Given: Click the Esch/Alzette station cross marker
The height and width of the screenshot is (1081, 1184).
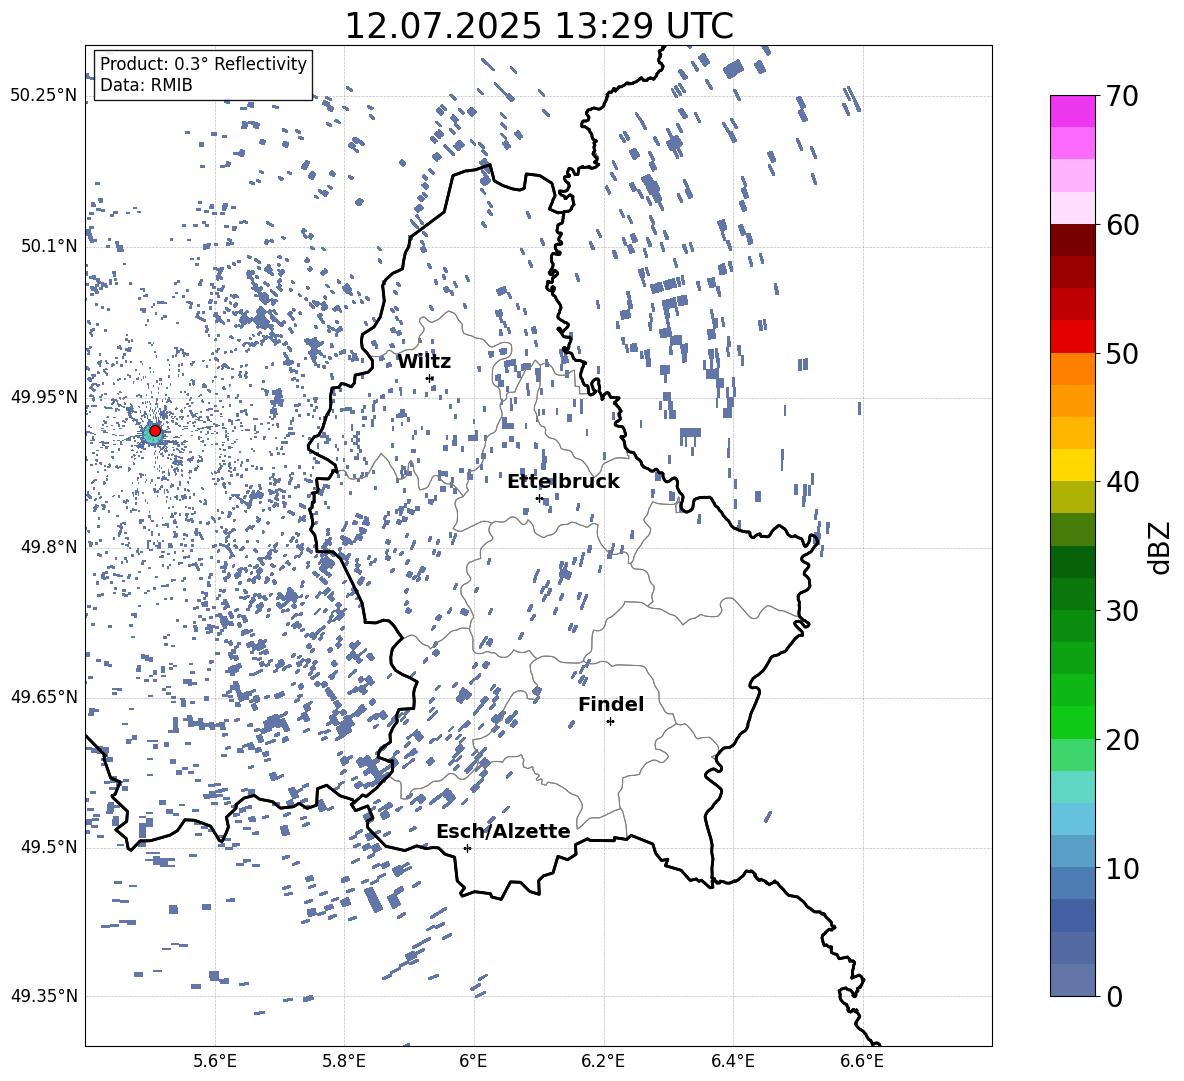Looking at the screenshot, I should coord(467,848).
